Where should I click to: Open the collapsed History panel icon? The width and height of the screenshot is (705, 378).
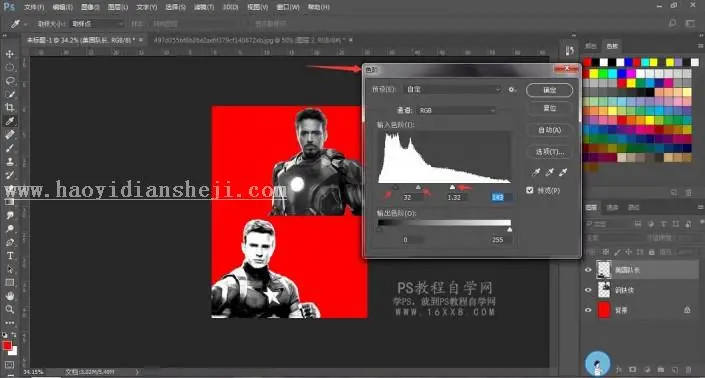570,50
